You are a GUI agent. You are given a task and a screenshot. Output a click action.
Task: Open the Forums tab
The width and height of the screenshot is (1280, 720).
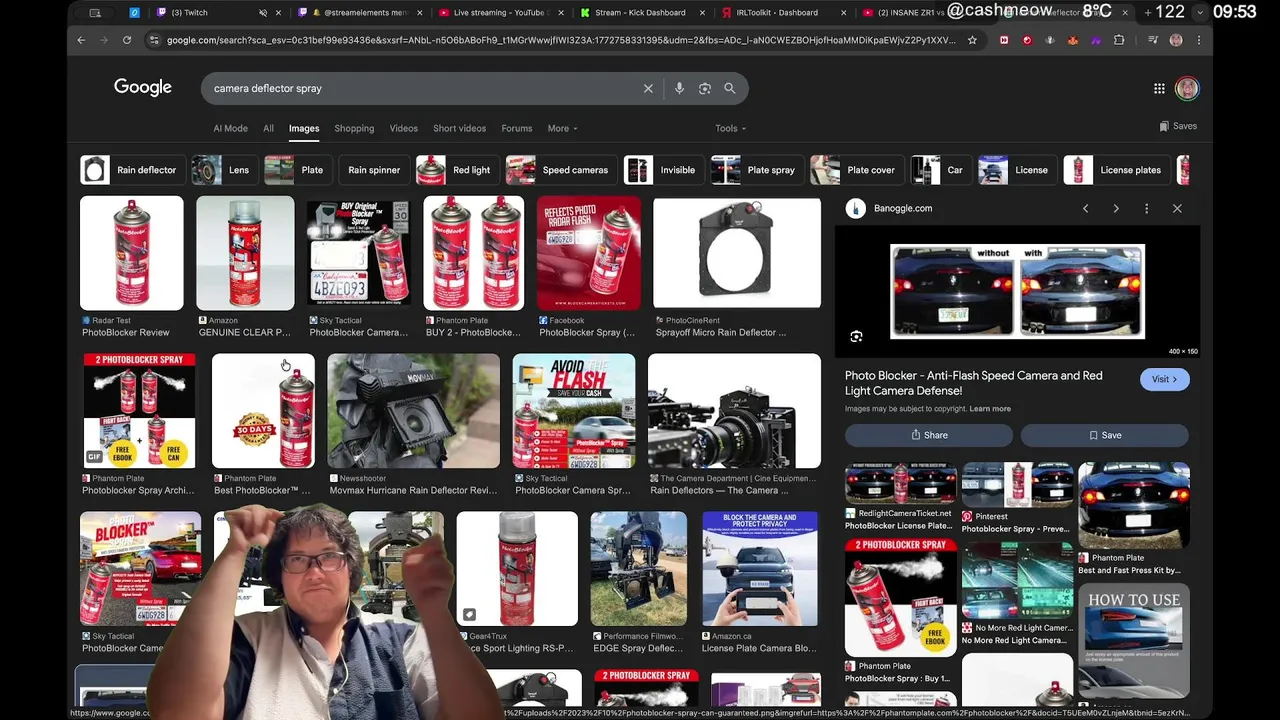click(517, 128)
